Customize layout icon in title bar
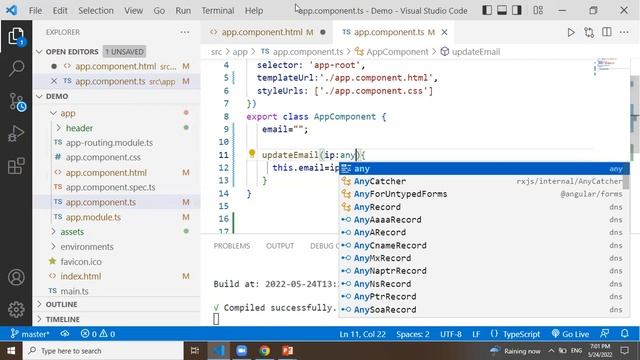Screen dimensions: 640x360 538,10
